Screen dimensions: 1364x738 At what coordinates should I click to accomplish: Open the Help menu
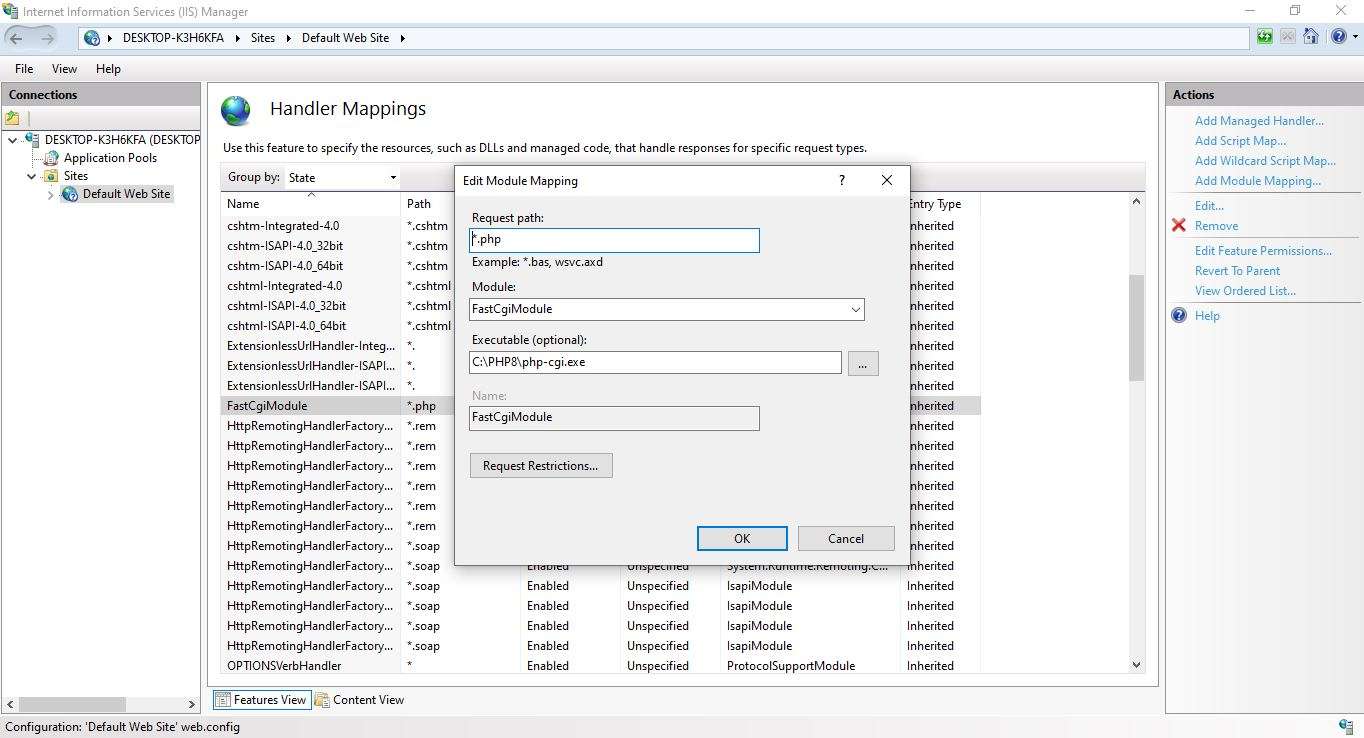(x=108, y=69)
